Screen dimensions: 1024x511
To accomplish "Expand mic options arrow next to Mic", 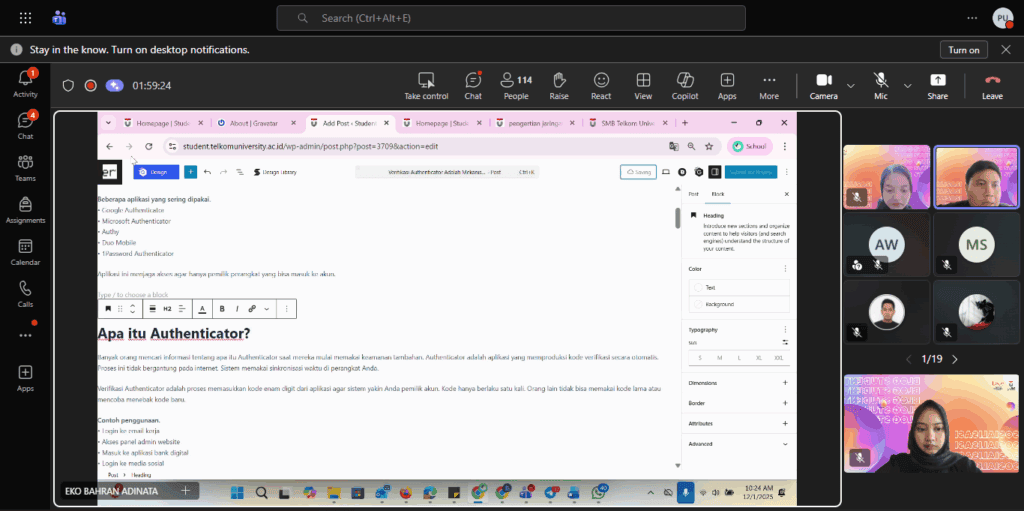I will point(907,86).
